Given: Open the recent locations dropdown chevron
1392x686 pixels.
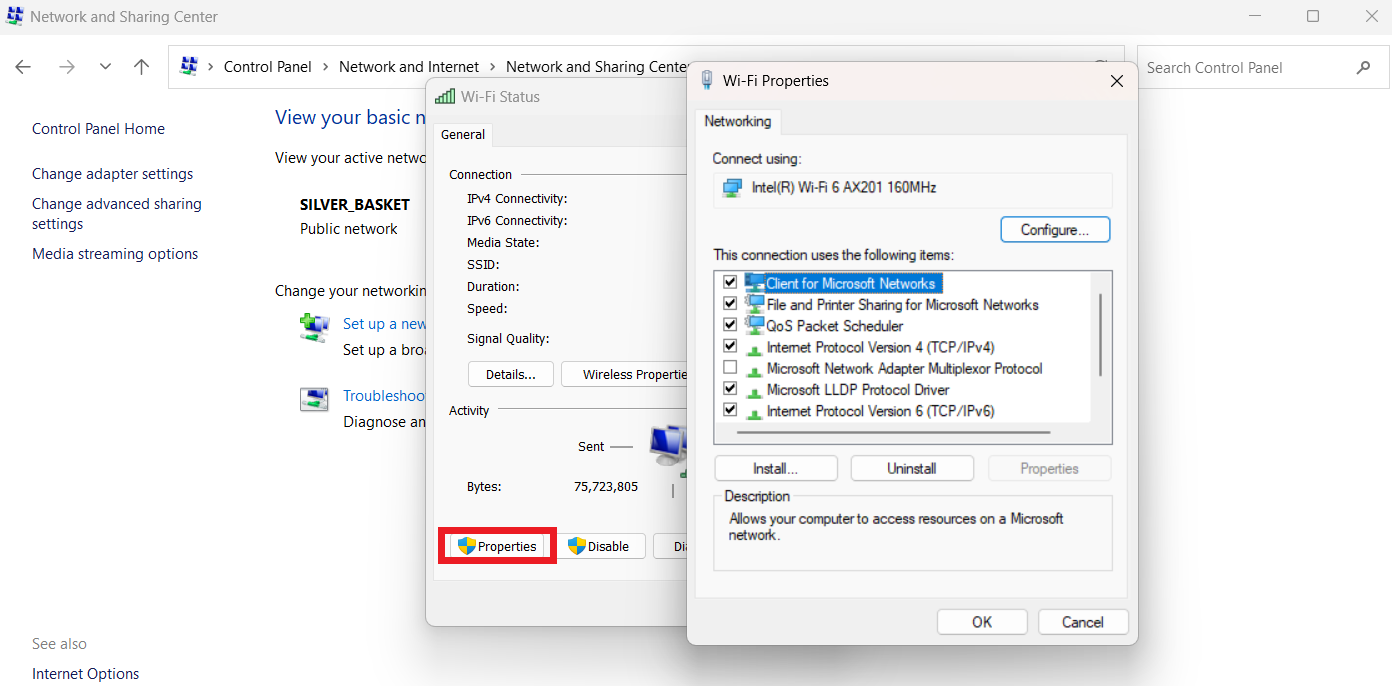Looking at the screenshot, I should tap(105, 67).
